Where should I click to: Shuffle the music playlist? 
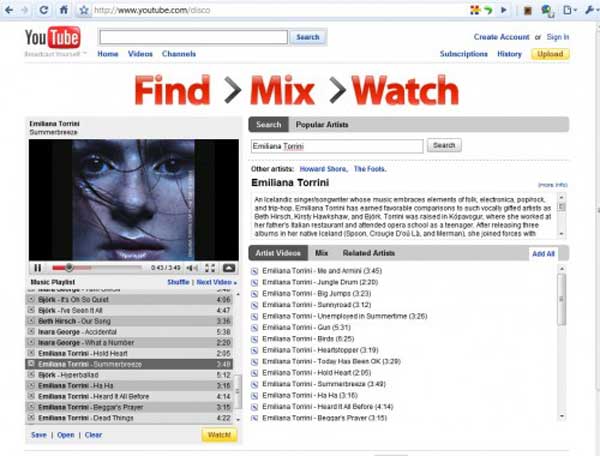click(178, 282)
